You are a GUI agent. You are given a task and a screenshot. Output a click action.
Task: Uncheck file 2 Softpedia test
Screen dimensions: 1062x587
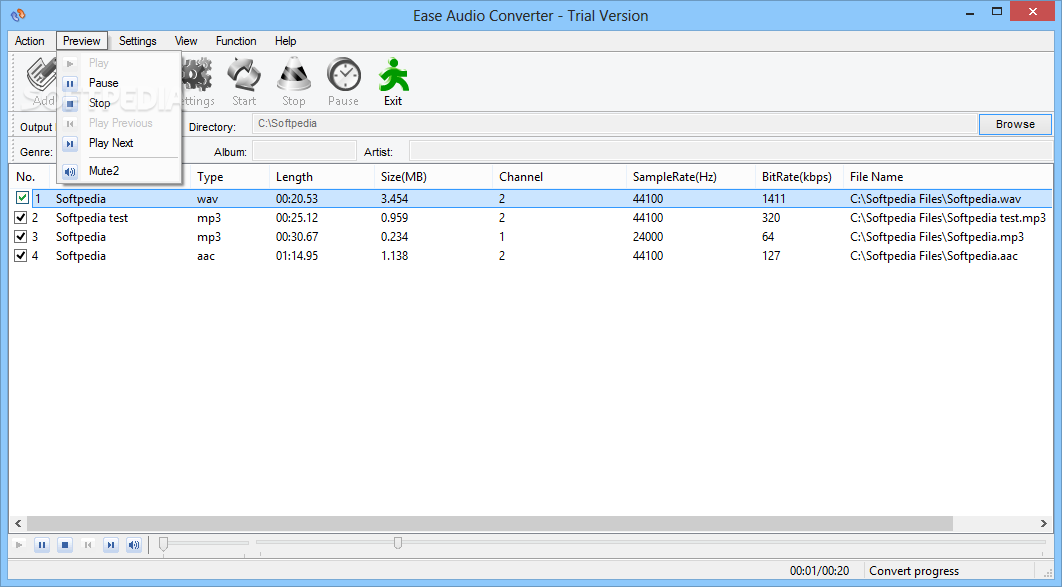coord(20,217)
